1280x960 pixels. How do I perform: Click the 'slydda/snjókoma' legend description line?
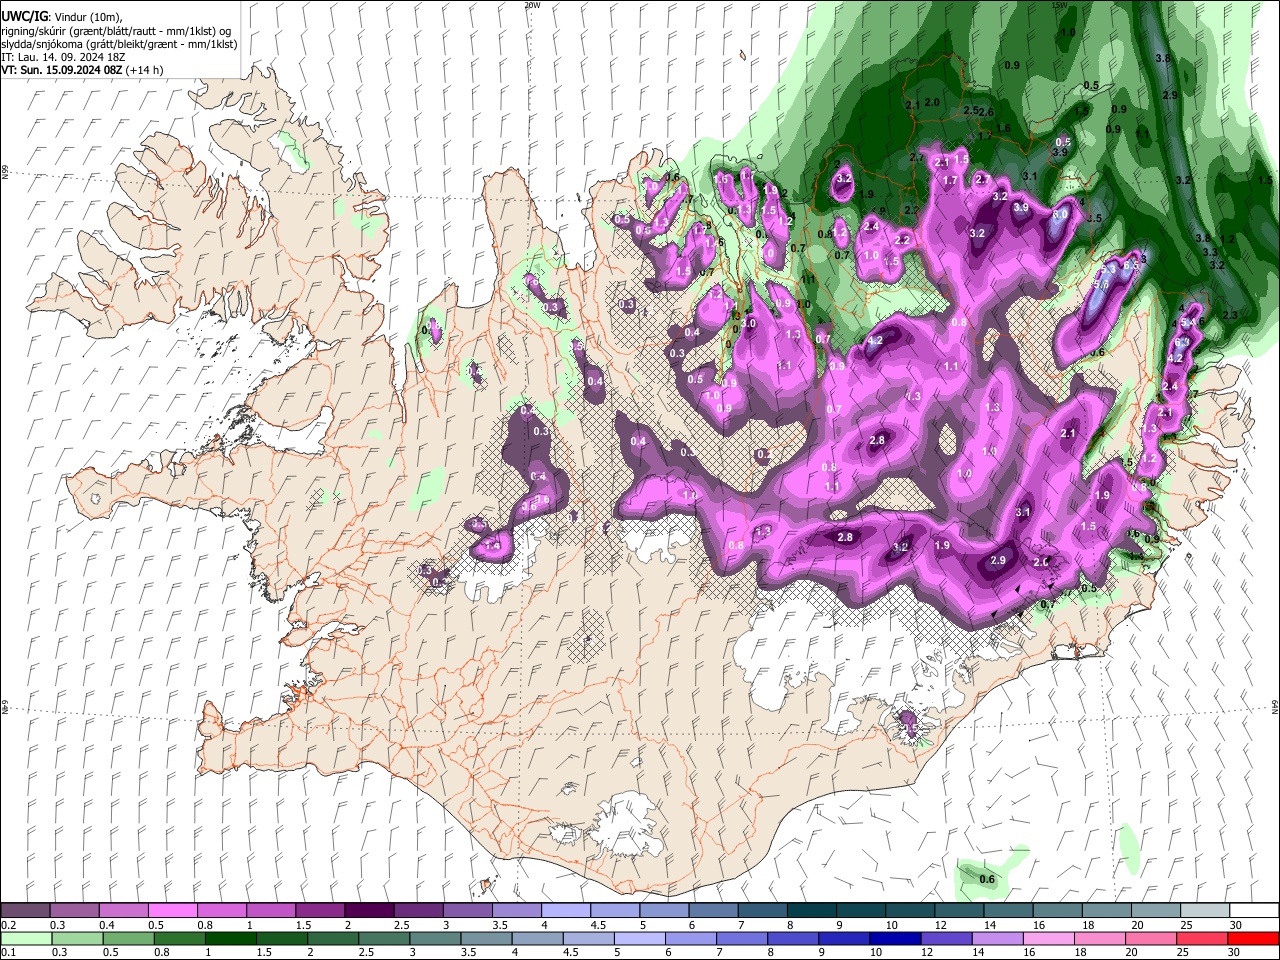point(120,46)
